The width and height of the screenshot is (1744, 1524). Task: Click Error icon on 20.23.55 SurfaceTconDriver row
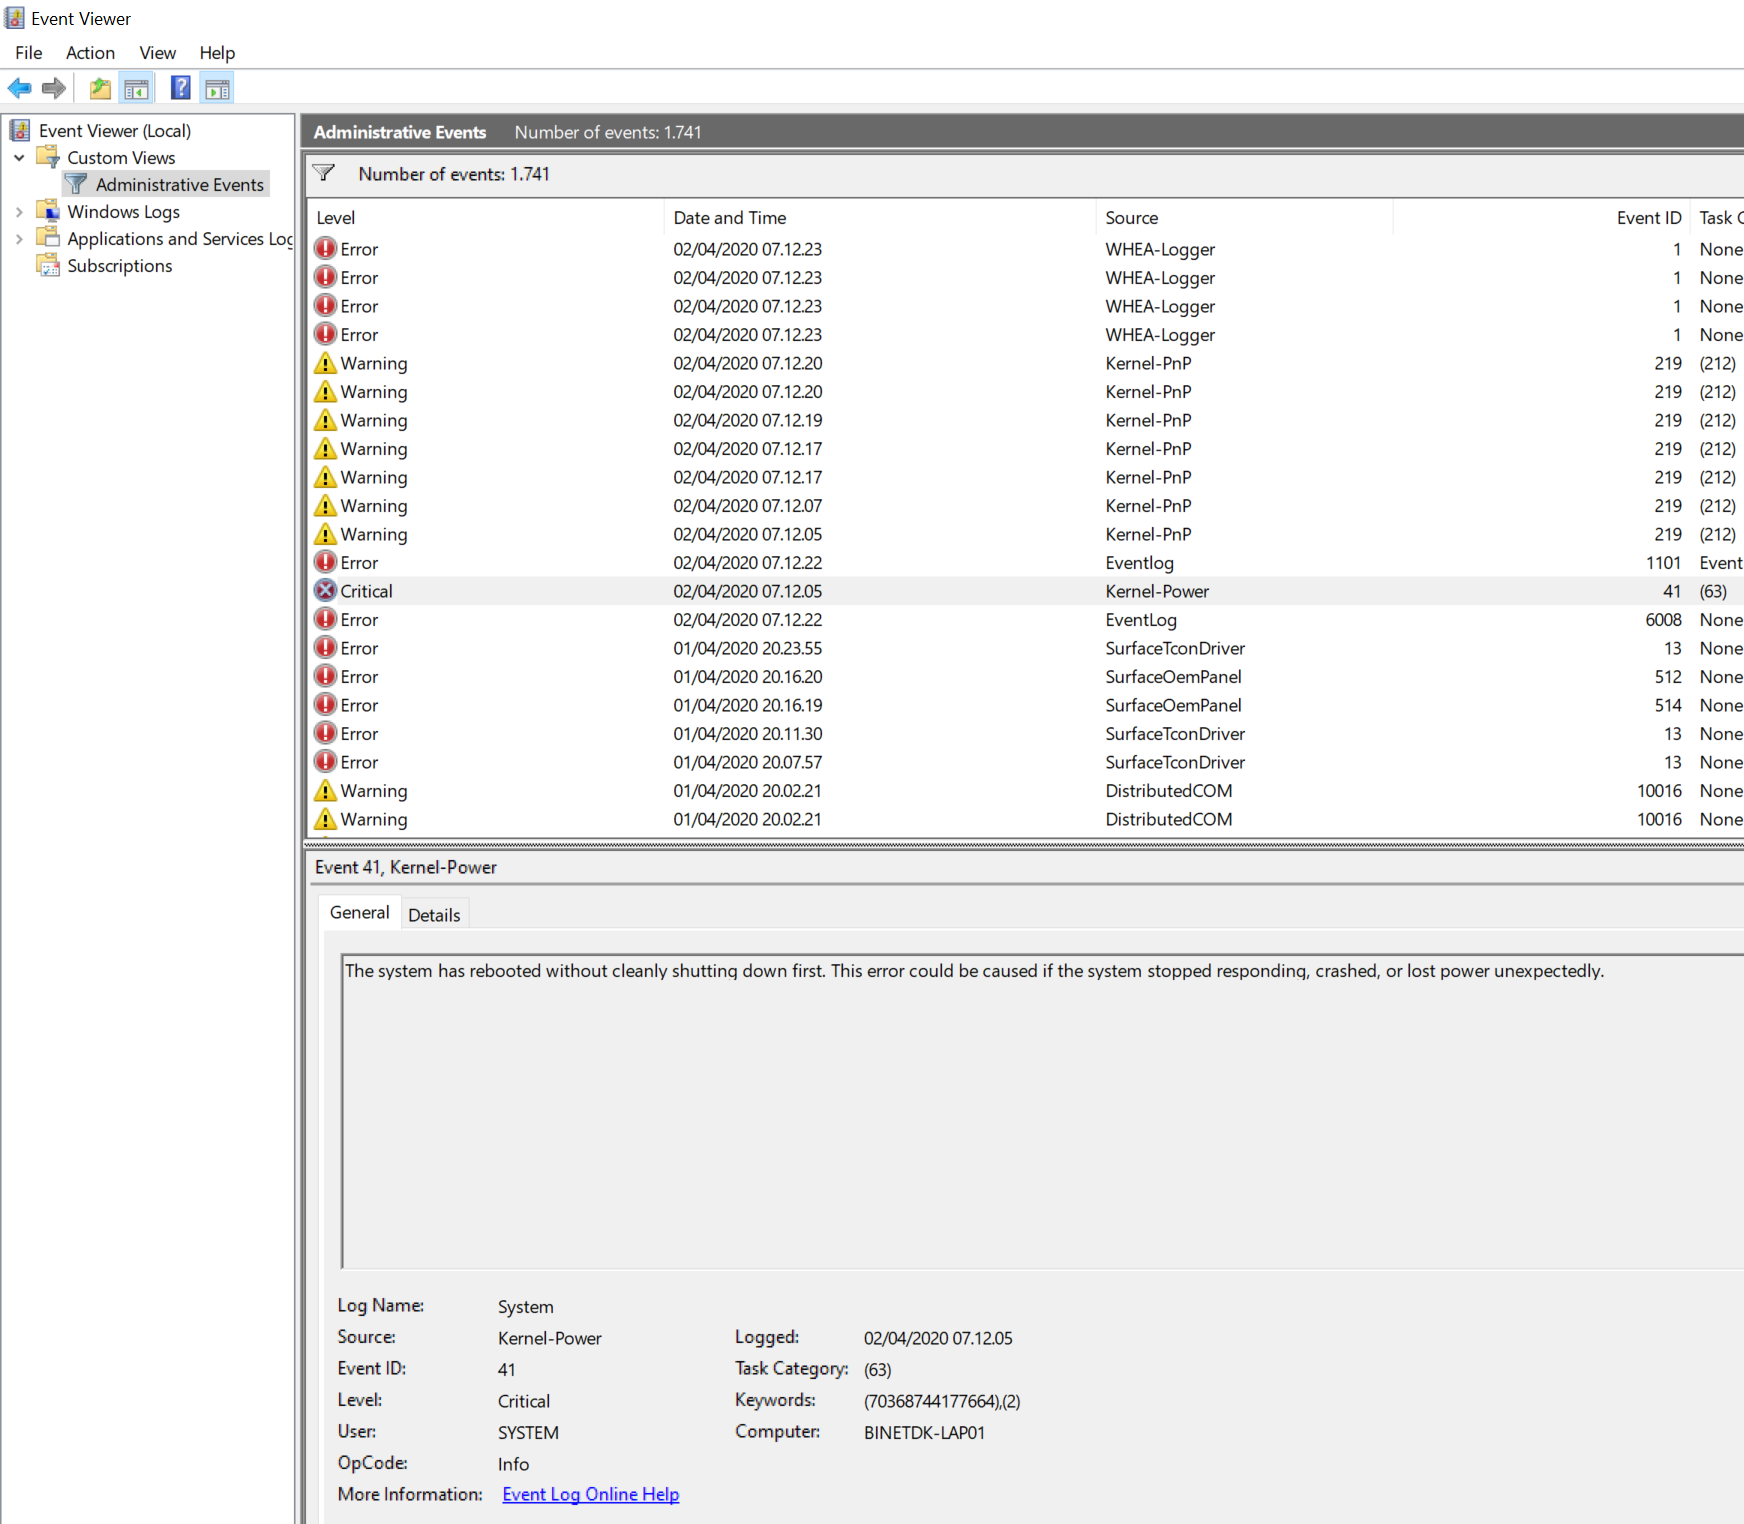tap(325, 648)
